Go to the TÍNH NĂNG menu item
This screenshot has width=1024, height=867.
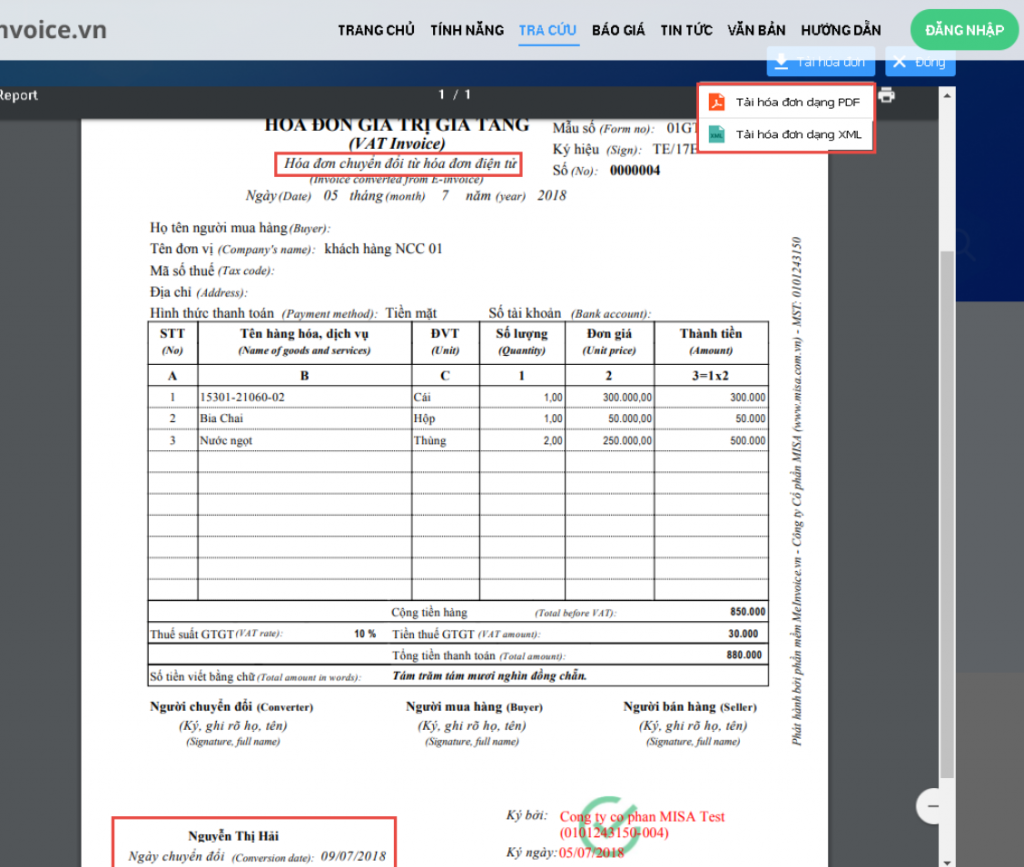click(x=467, y=30)
